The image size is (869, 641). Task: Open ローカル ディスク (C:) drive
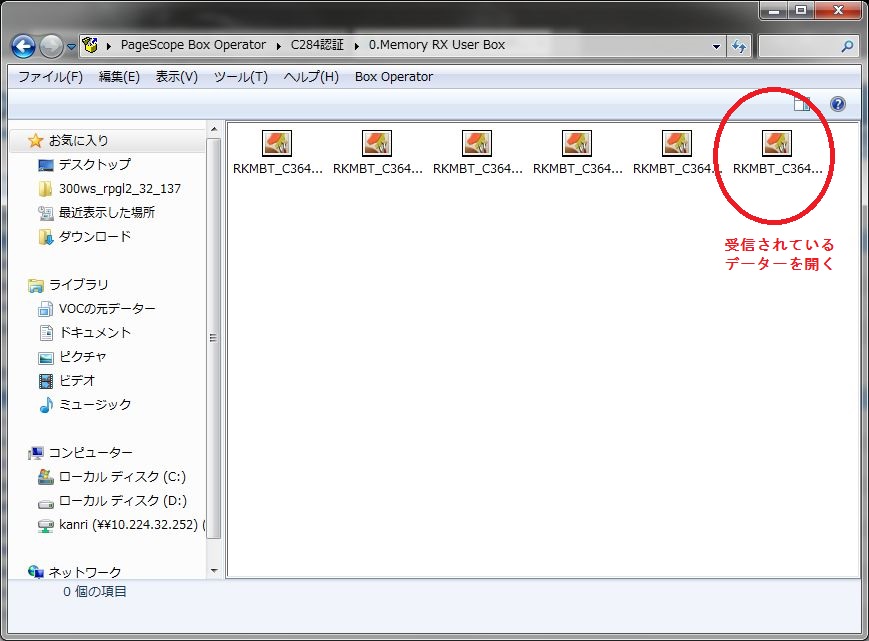pyautogui.click(x=121, y=477)
